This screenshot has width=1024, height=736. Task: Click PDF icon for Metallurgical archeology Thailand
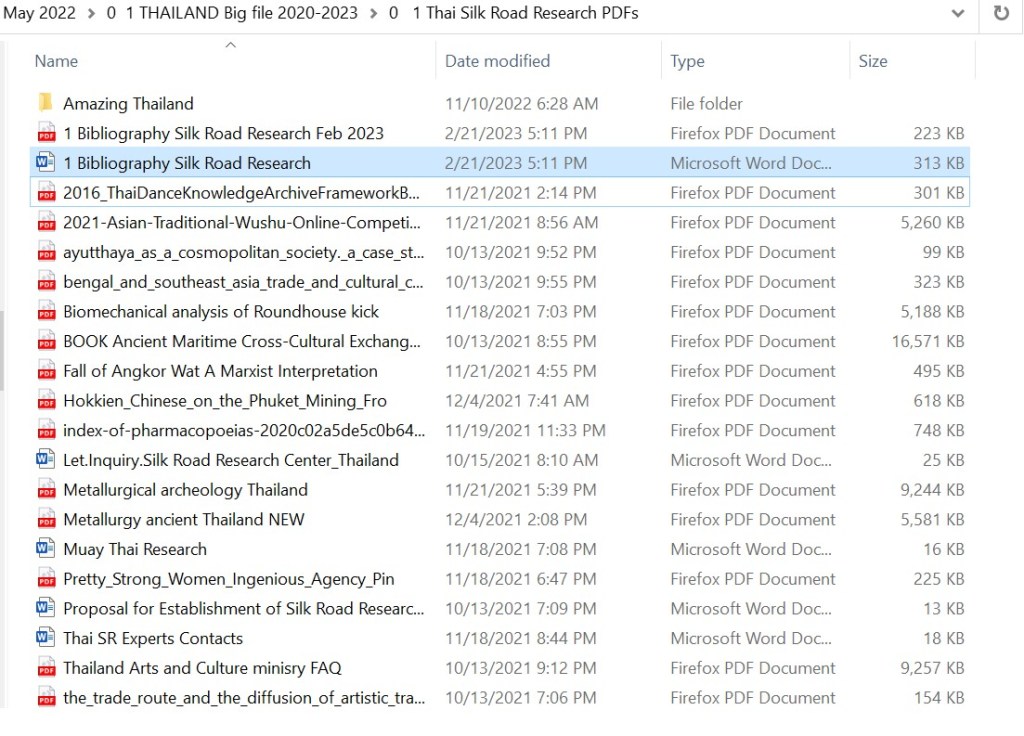[x=45, y=490]
